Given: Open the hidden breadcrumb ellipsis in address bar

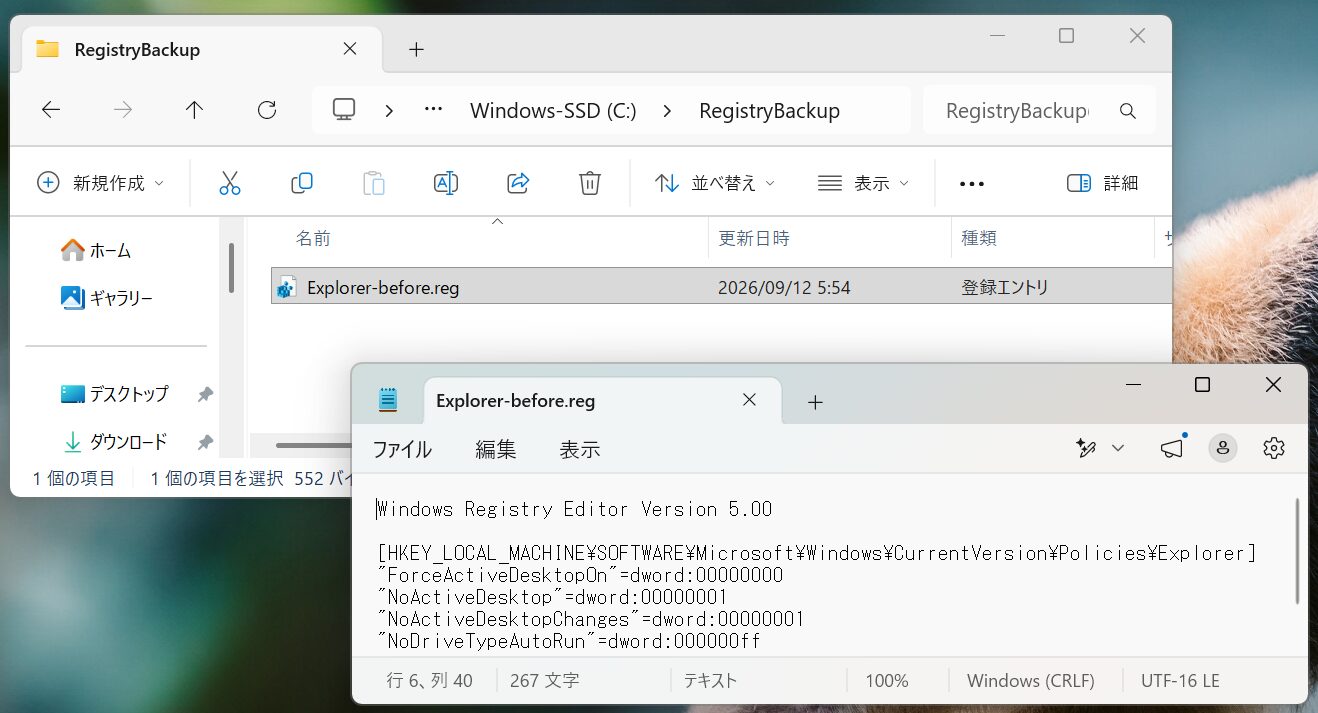Looking at the screenshot, I should click(433, 110).
